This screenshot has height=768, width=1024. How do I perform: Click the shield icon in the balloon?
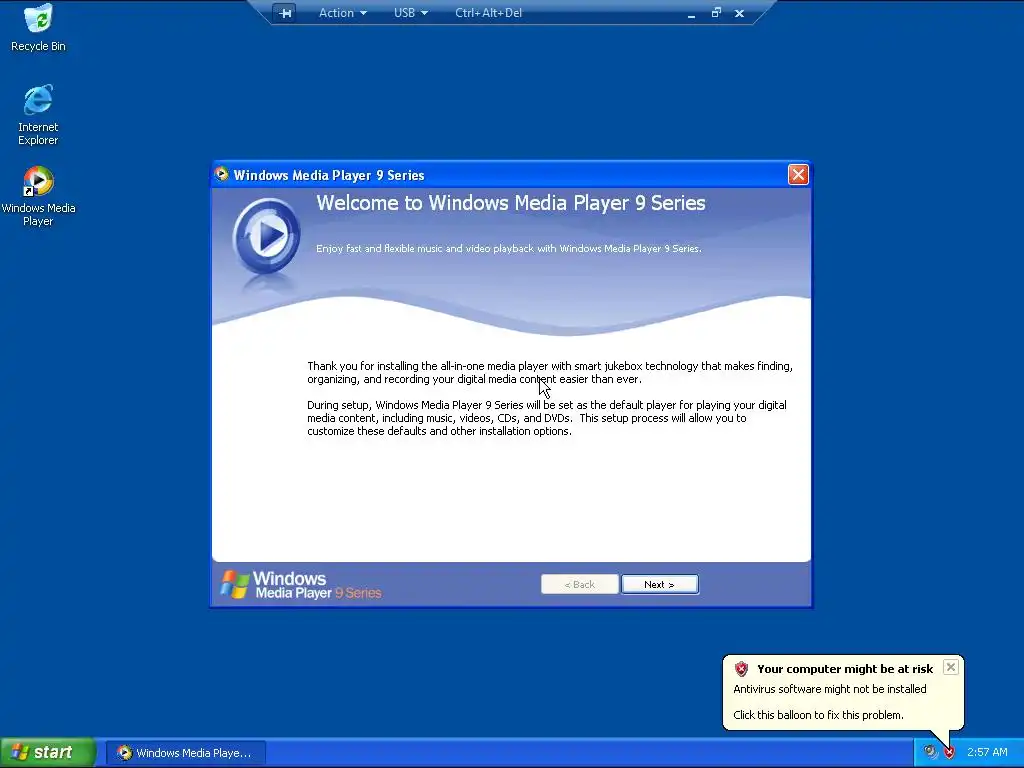coord(741,669)
